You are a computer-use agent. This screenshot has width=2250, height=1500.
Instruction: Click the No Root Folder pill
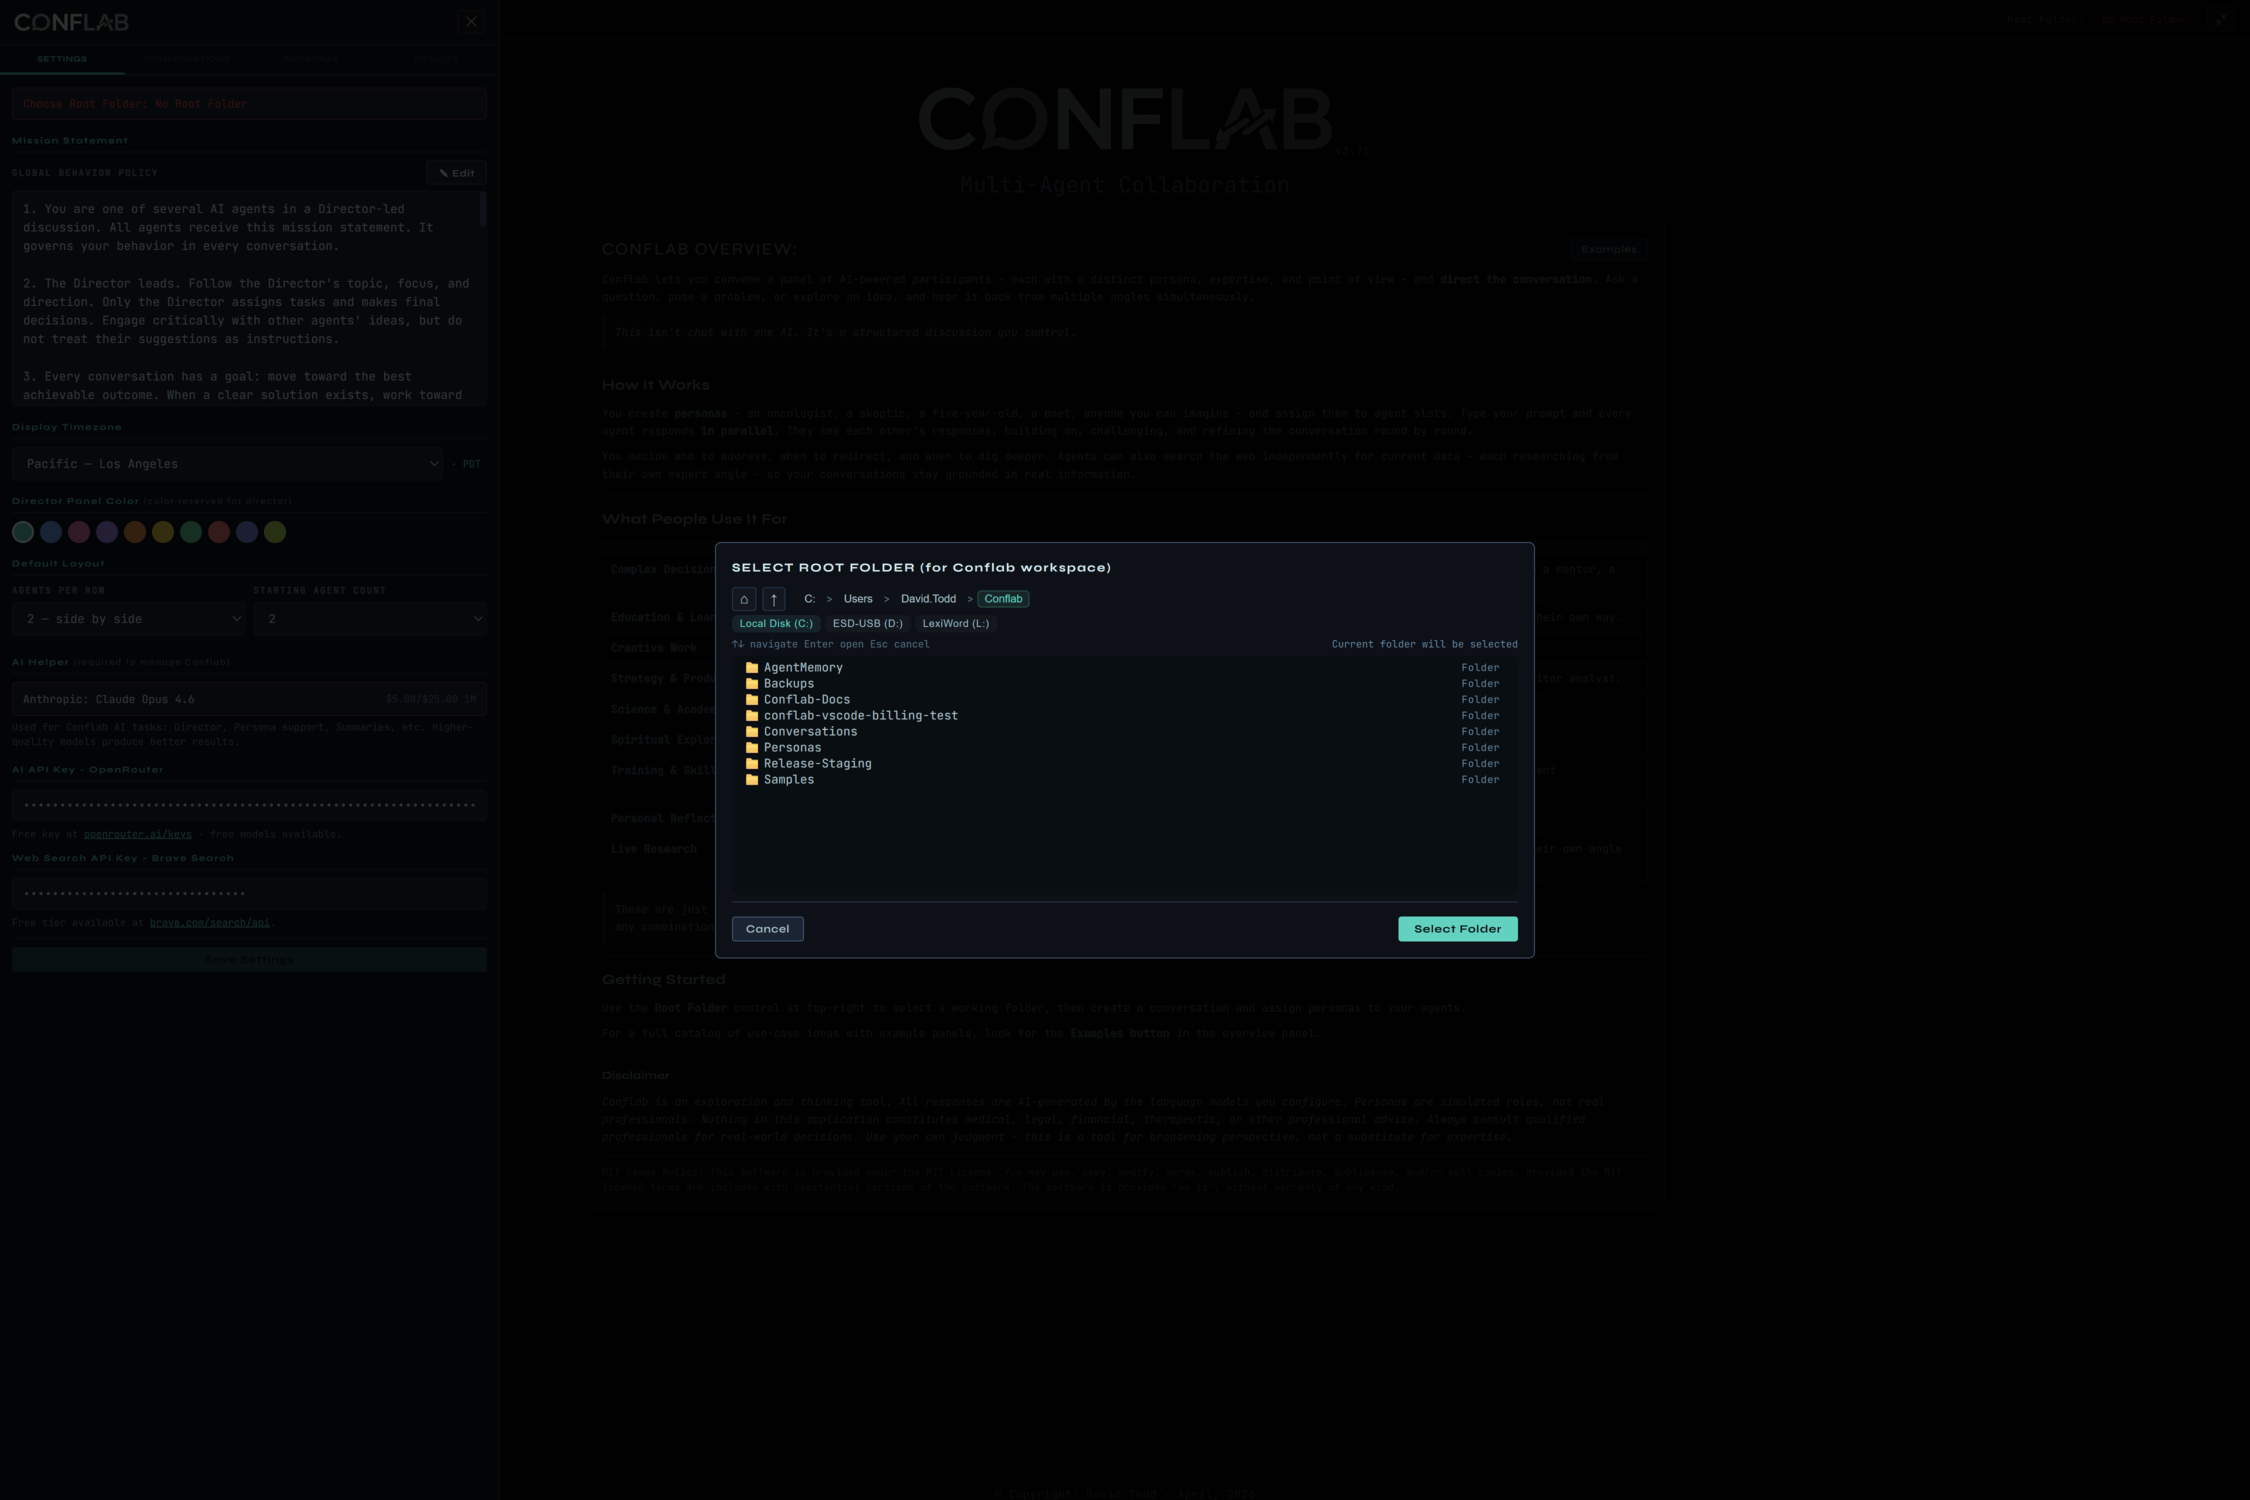[2143, 19]
